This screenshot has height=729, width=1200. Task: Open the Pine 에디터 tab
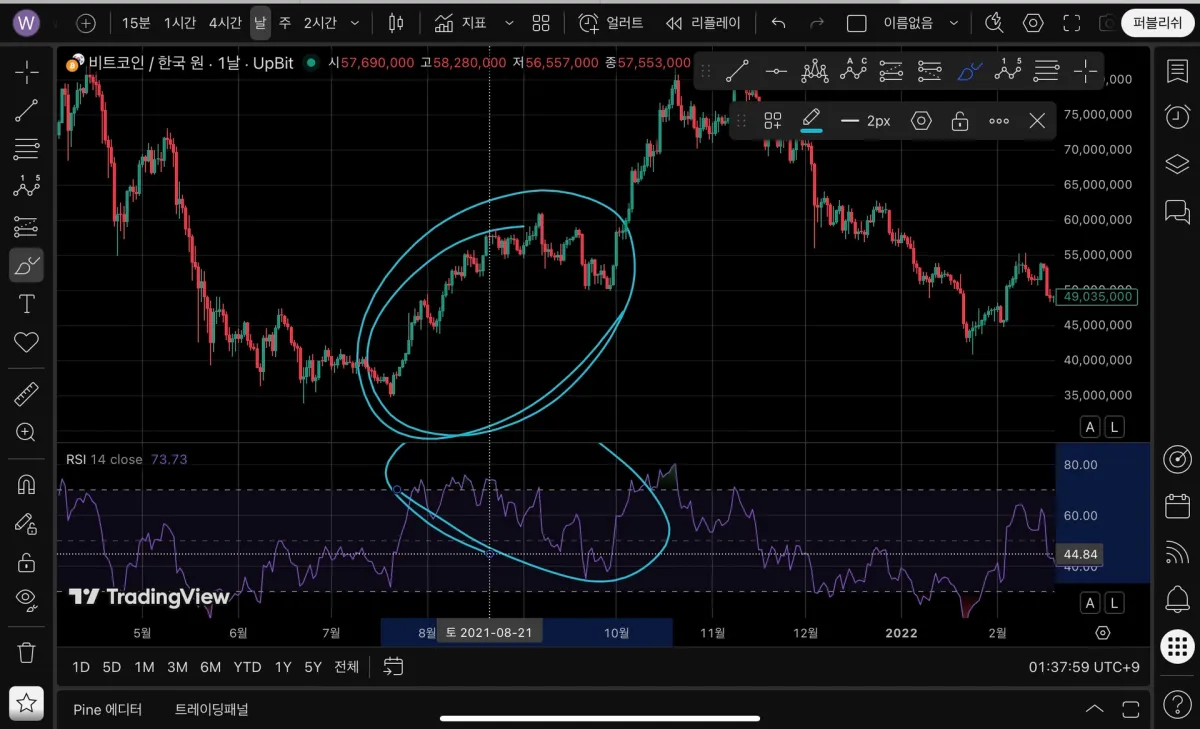[x=107, y=709]
